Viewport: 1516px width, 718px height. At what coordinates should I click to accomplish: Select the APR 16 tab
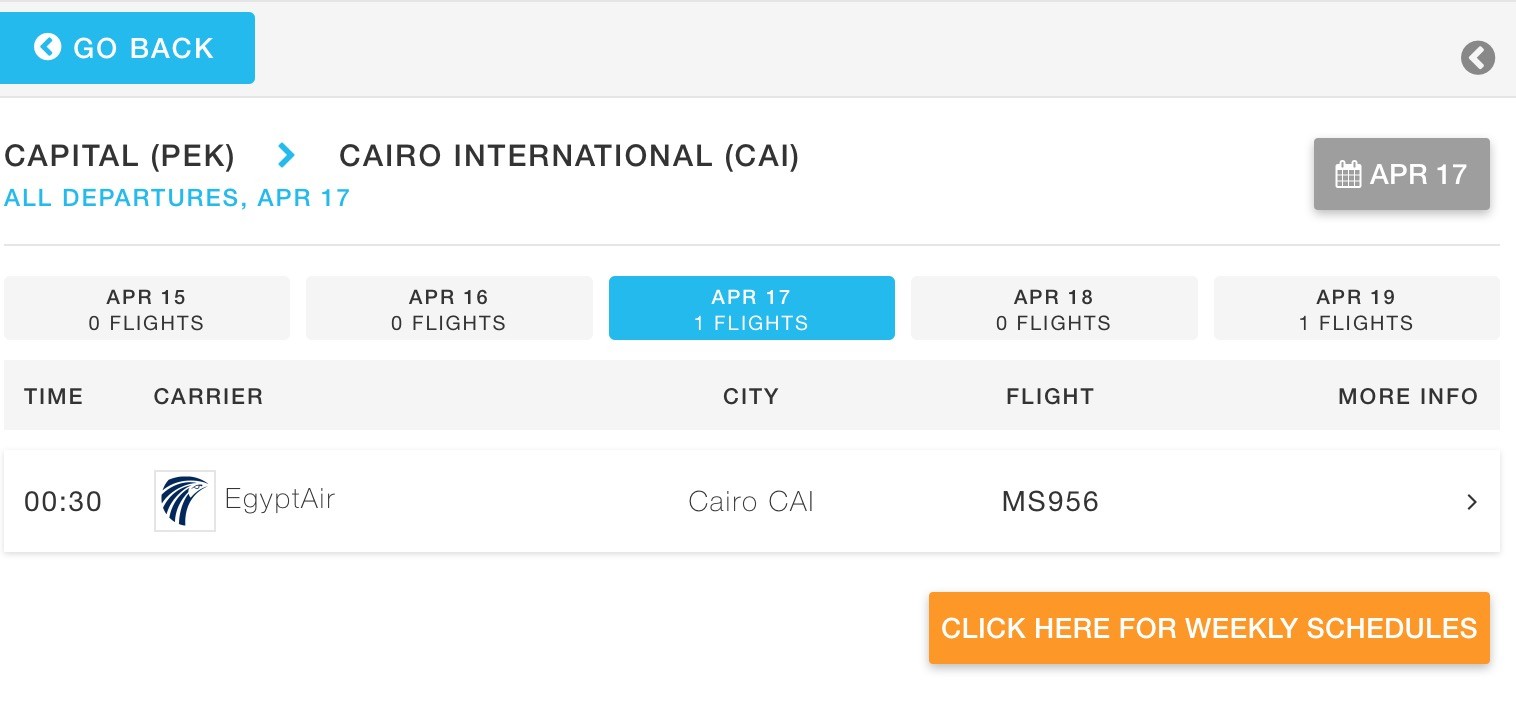coord(449,309)
